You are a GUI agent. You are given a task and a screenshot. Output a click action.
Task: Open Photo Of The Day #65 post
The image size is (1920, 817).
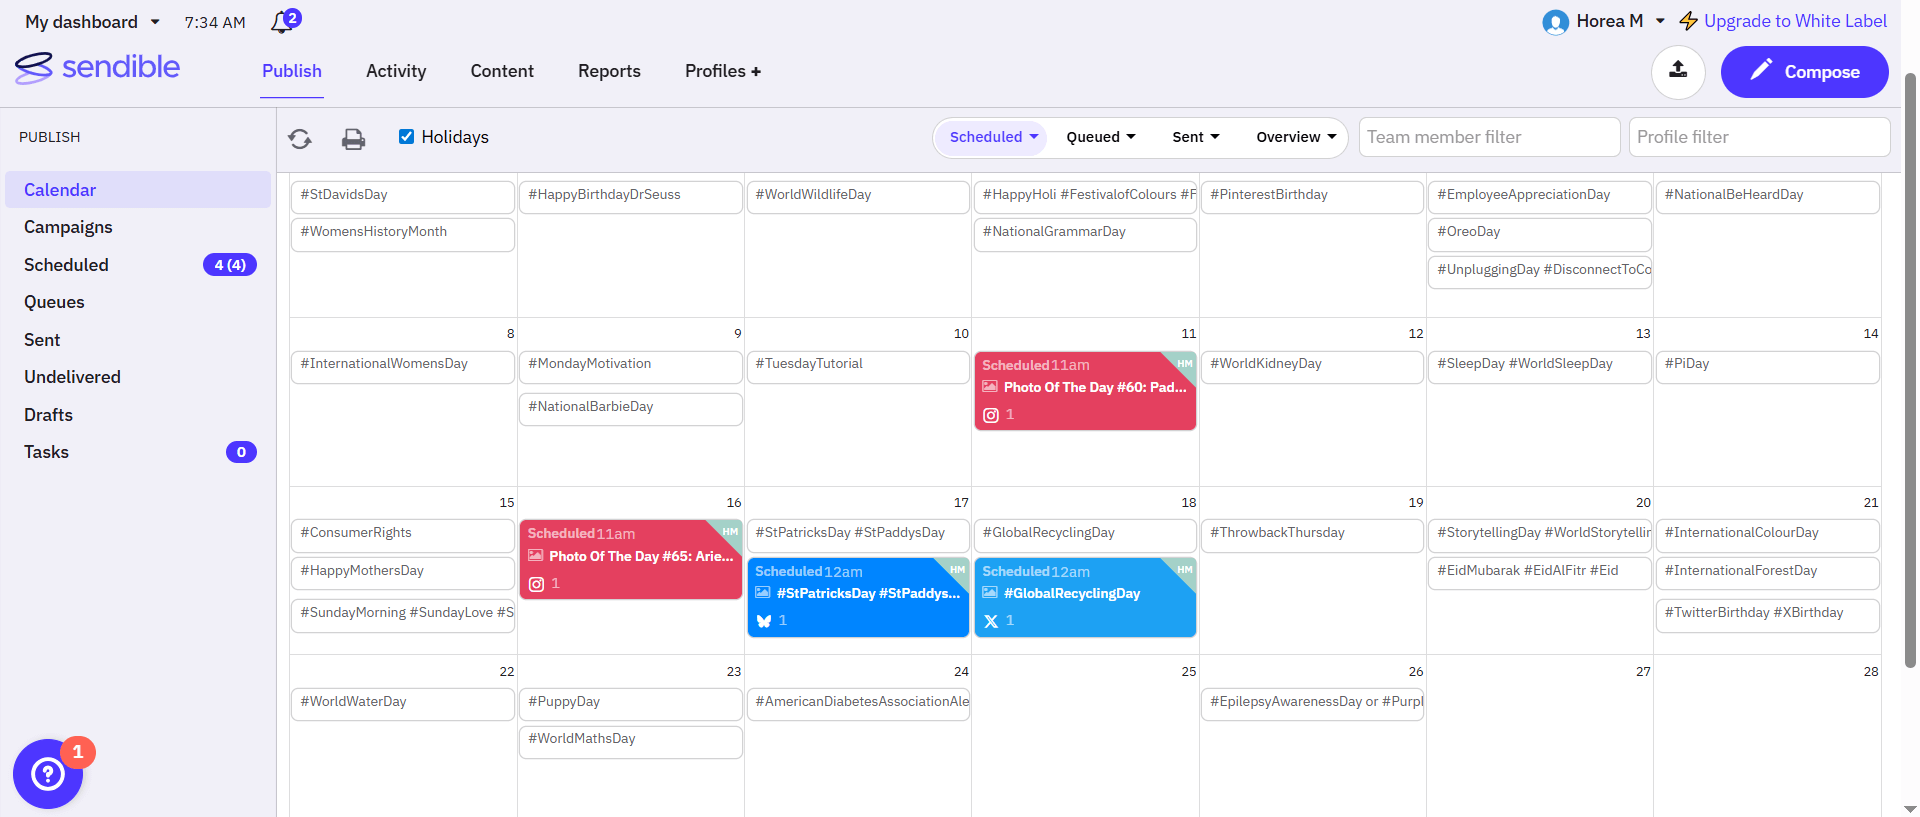pyautogui.click(x=631, y=560)
